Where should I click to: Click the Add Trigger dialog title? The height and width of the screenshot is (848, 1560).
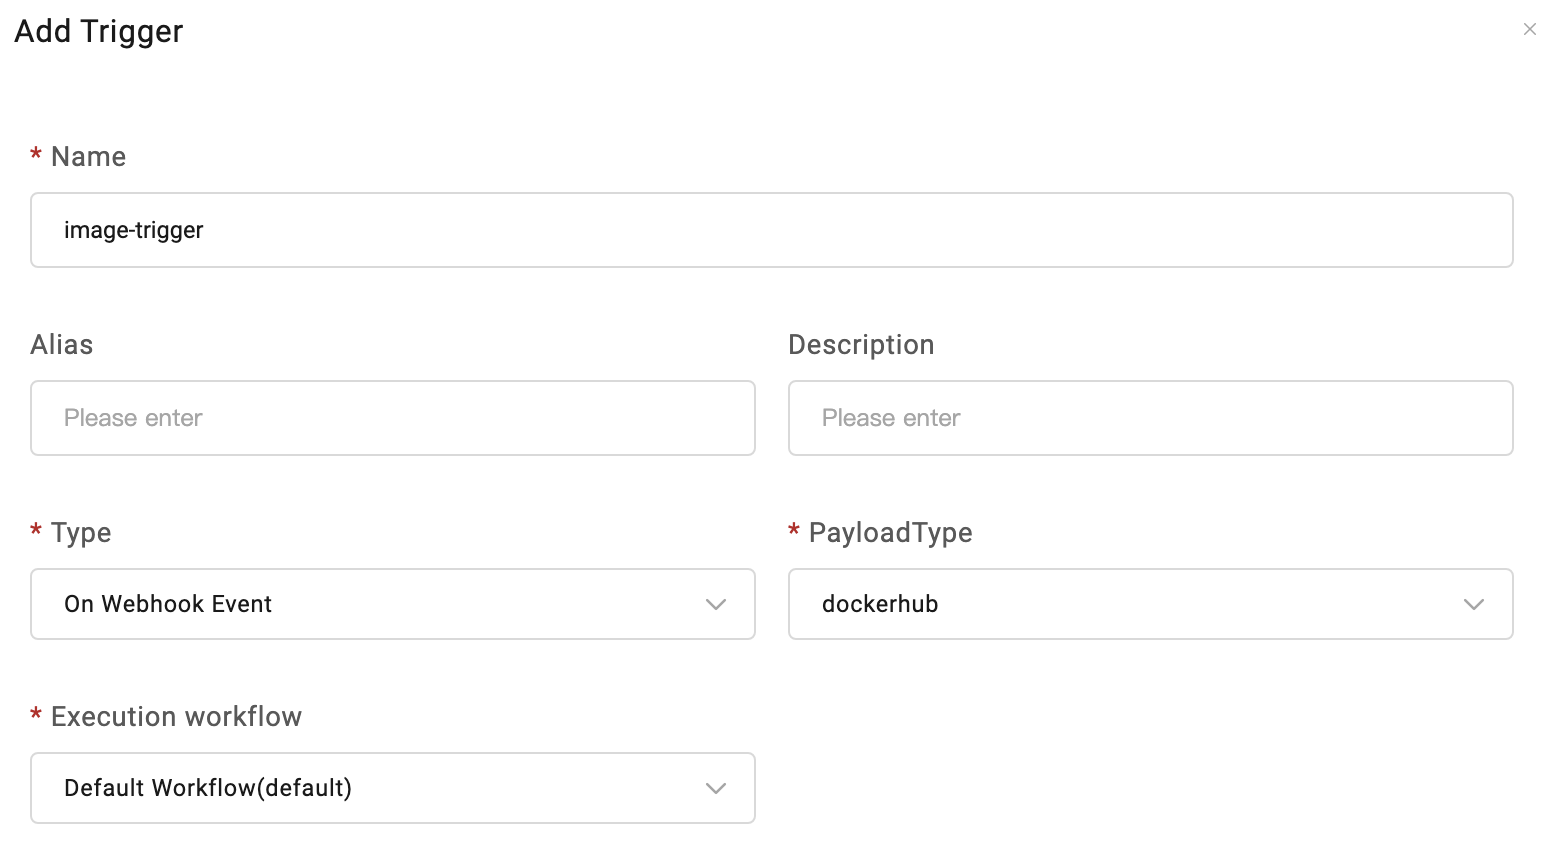pyautogui.click(x=99, y=32)
